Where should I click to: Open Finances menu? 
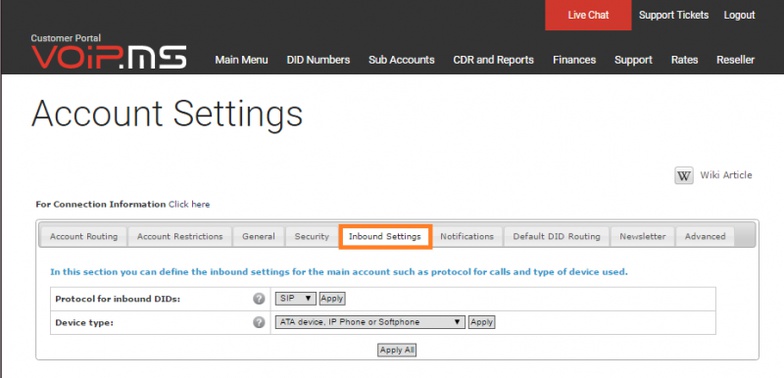pos(574,60)
